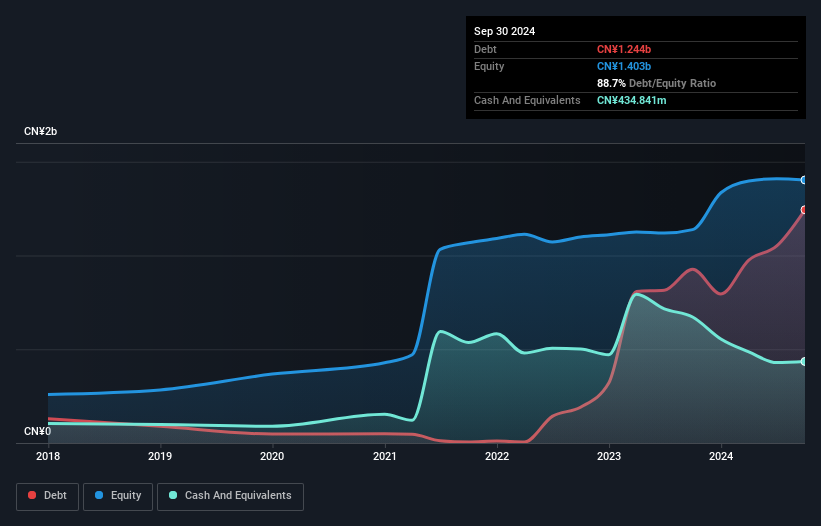
Task: Click the 2019 x-axis label
Action: 160,456
